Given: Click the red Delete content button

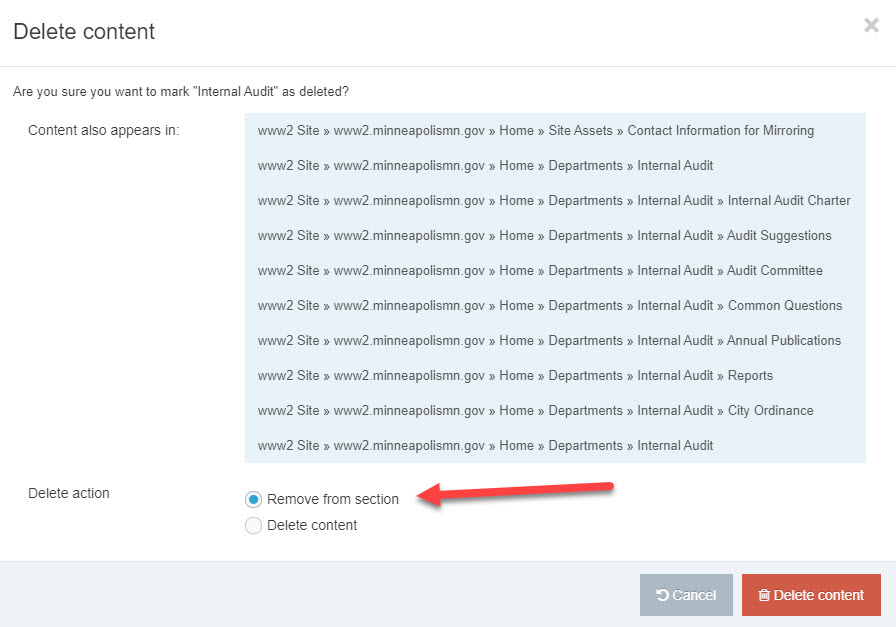Looking at the screenshot, I should pyautogui.click(x=811, y=595).
